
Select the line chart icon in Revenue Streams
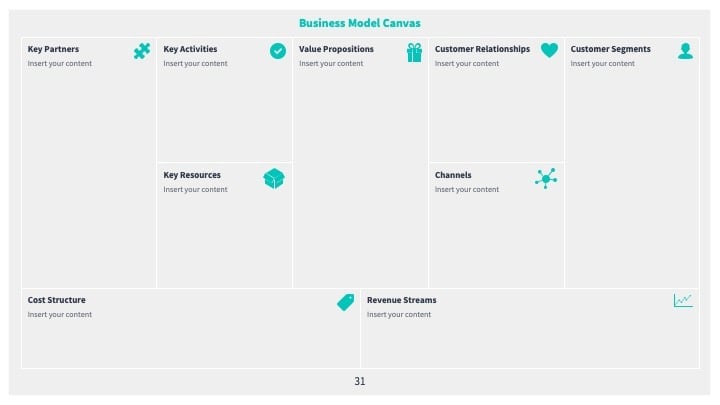click(683, 301)
